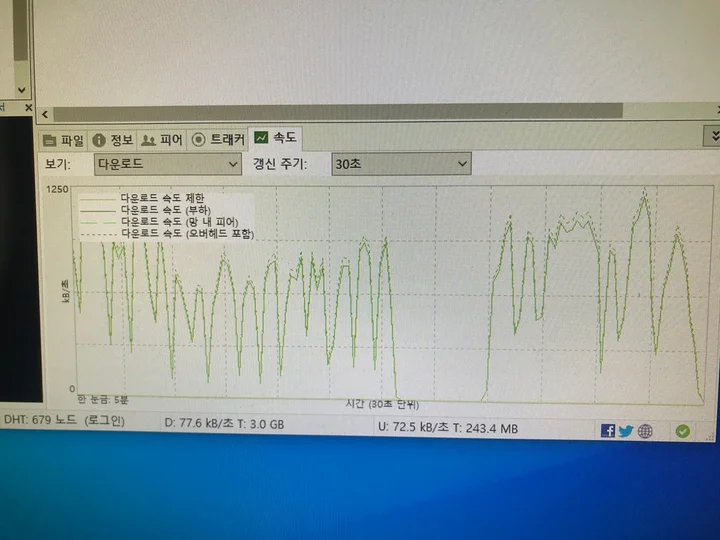Viewport: 720px width, 540px height.
Task: Expand the double-chevron at right of tab bar
Action: click(712, 135)
